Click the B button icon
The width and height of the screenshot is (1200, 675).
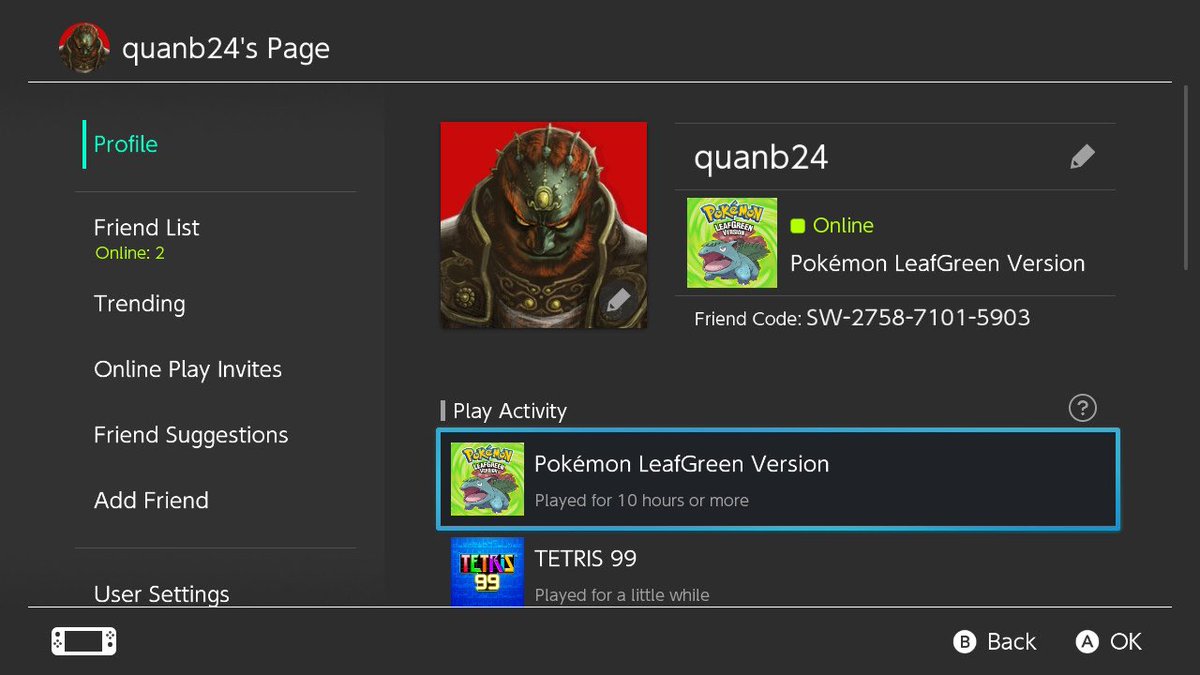coord(964,642)
